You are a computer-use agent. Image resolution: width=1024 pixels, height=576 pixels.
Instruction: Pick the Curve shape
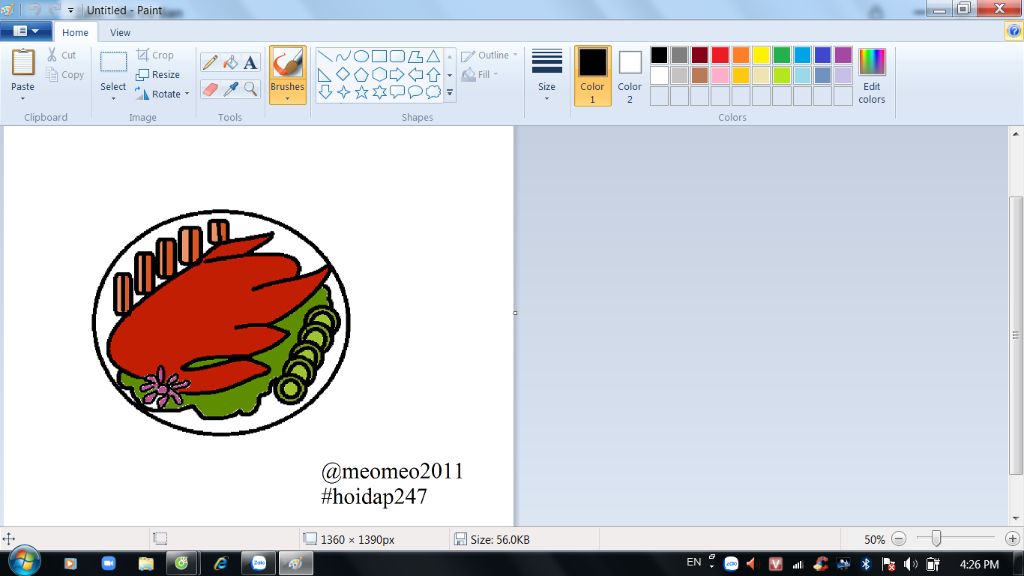pos(343,56)
